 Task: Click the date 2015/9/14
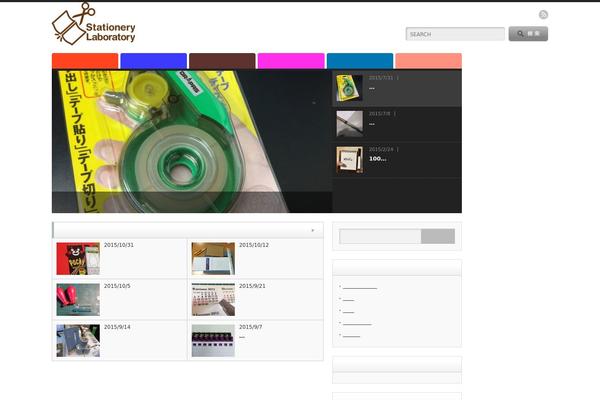tap(117, 327)
